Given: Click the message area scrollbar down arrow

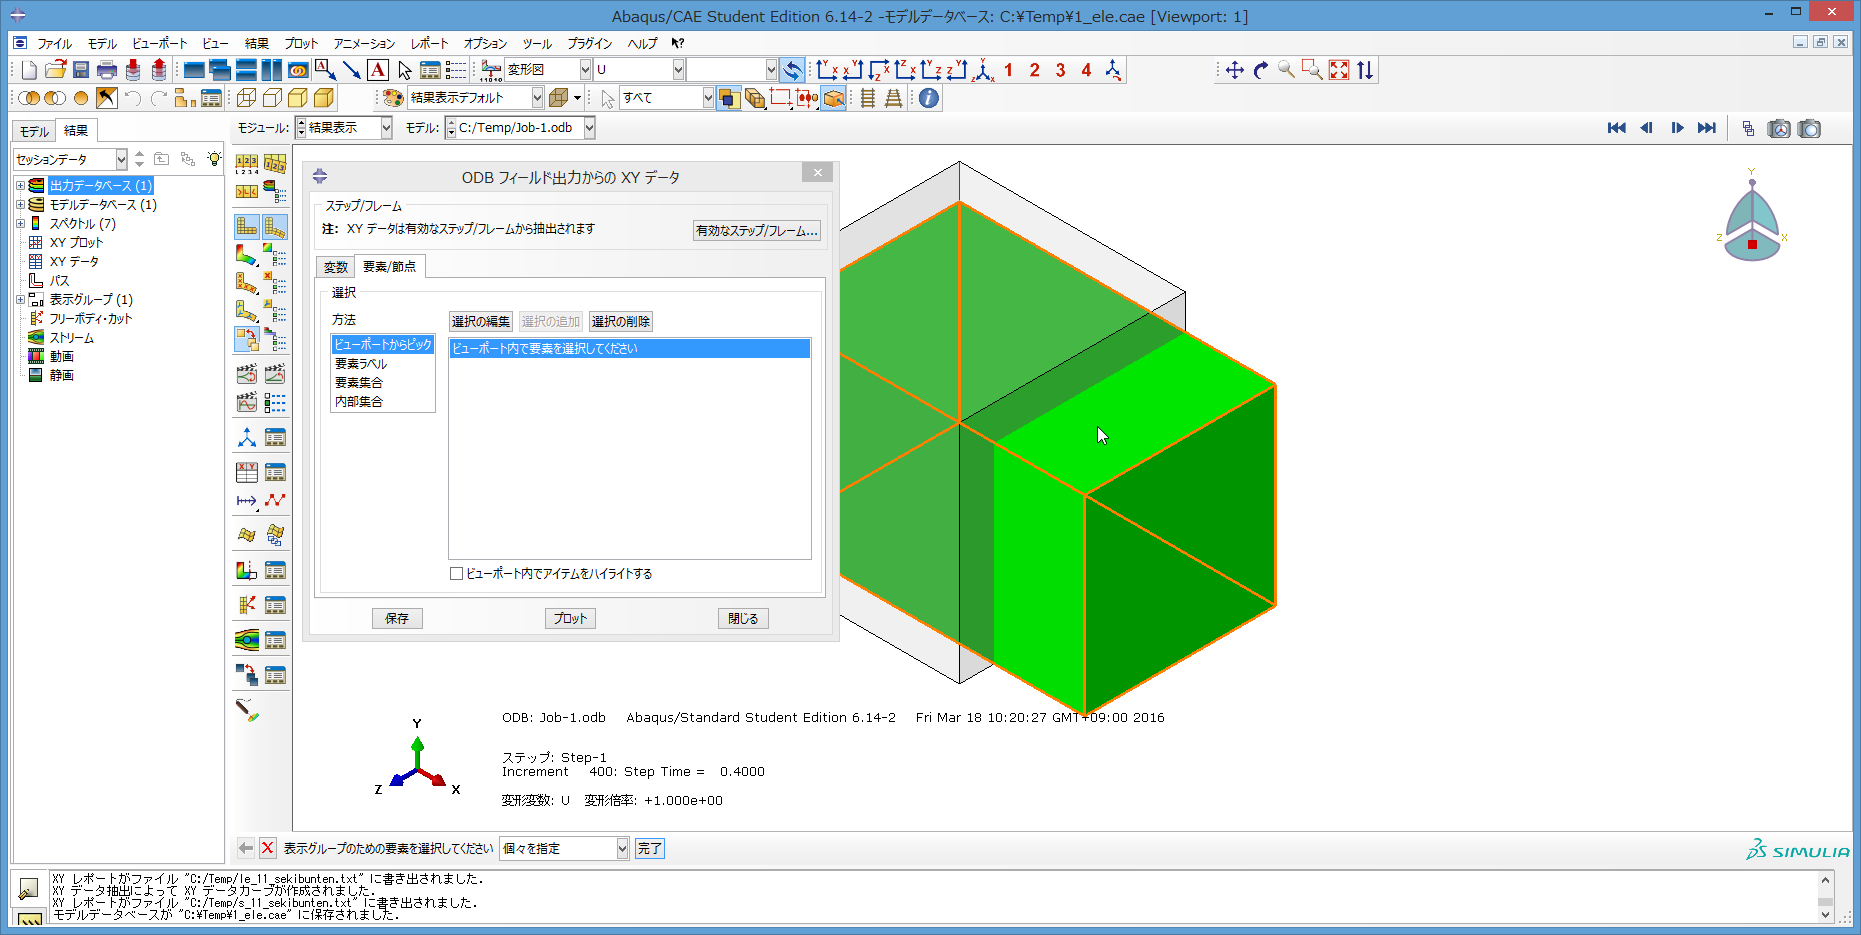Looking at the screenshot, I should [1825, 914].
